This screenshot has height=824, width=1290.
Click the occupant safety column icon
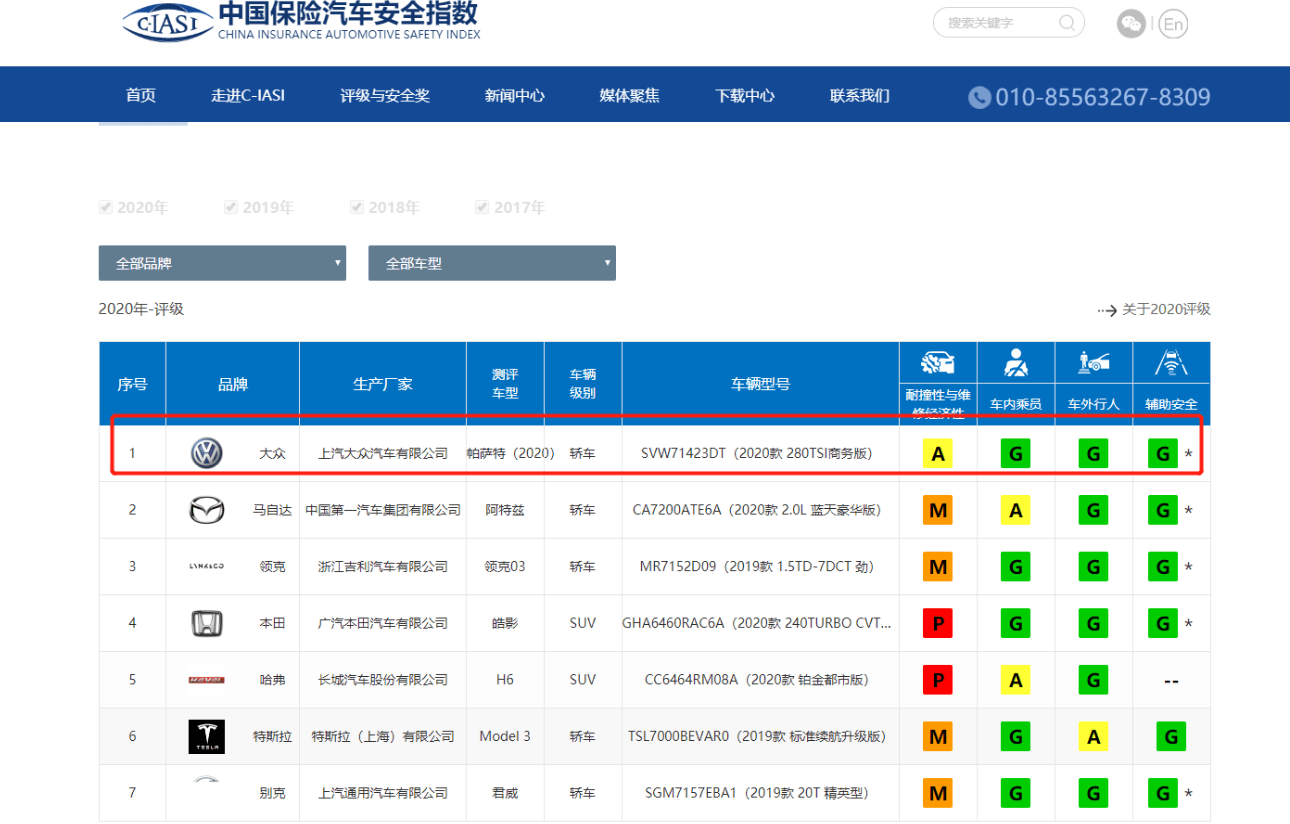[x=1015, y=362]
